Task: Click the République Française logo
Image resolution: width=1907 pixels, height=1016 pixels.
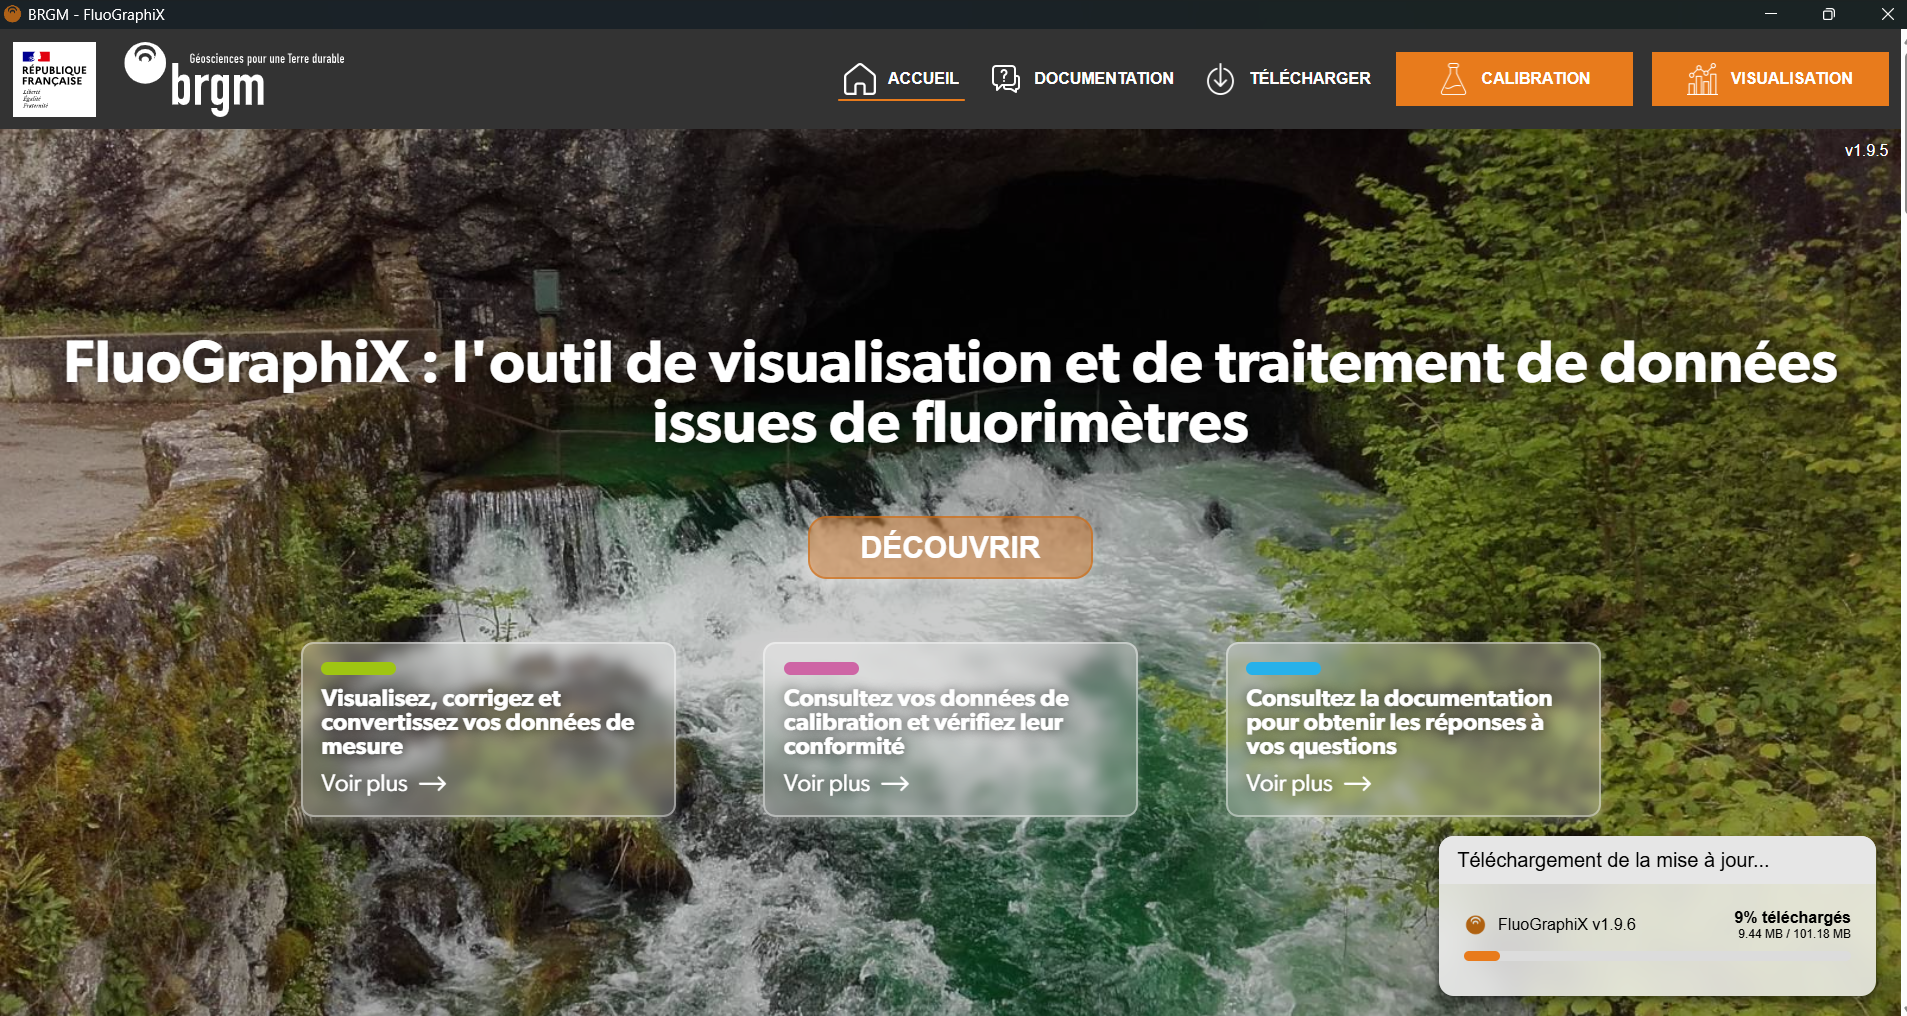Action: click(x=55, y=79)
